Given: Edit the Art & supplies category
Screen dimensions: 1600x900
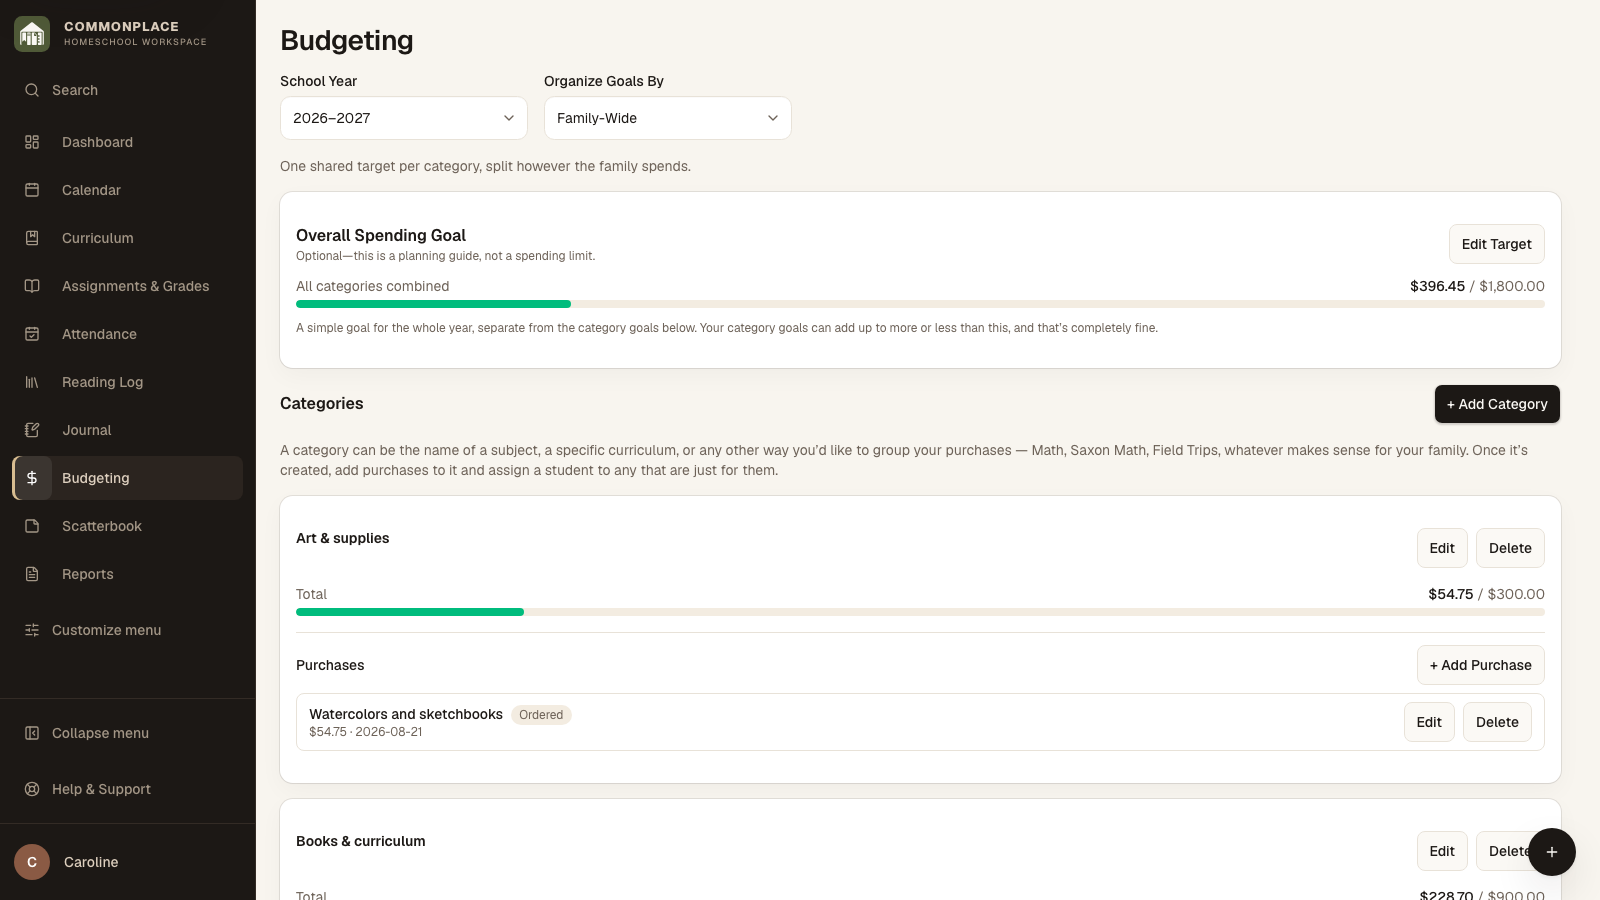Looking at the screenshot, I should click(x=1442, y=548).
